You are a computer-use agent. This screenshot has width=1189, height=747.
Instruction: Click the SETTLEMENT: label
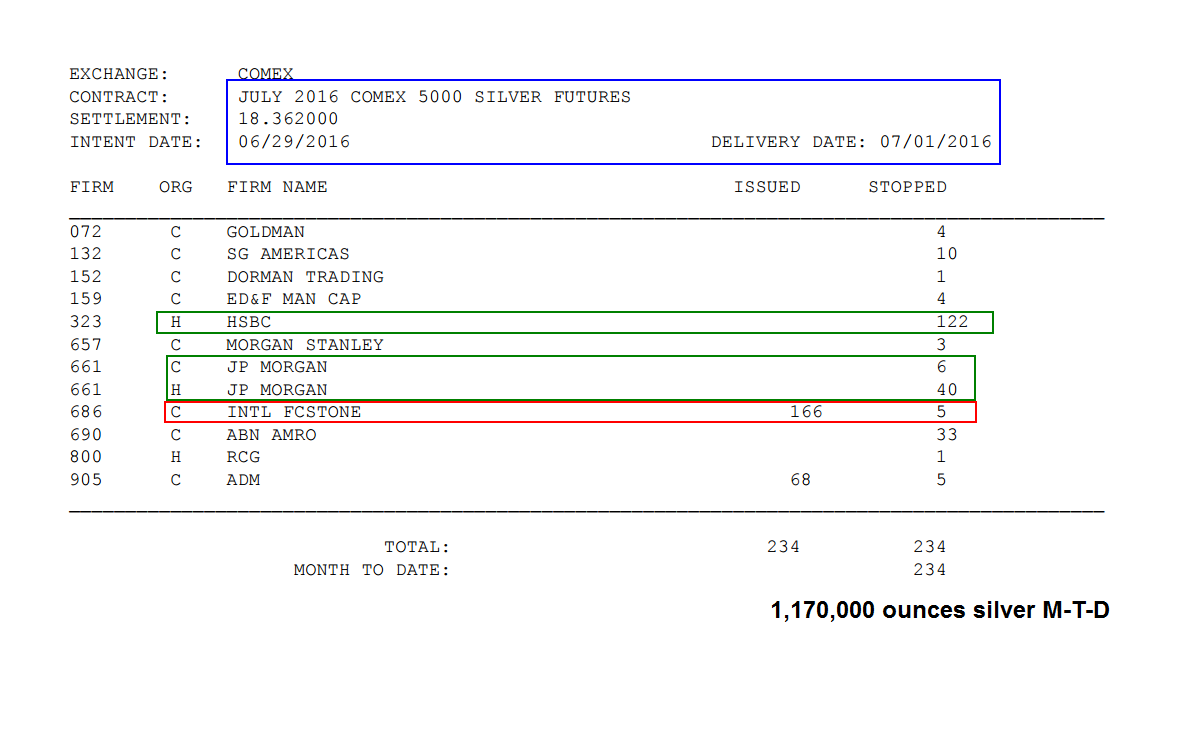click(x=130, y=119)
